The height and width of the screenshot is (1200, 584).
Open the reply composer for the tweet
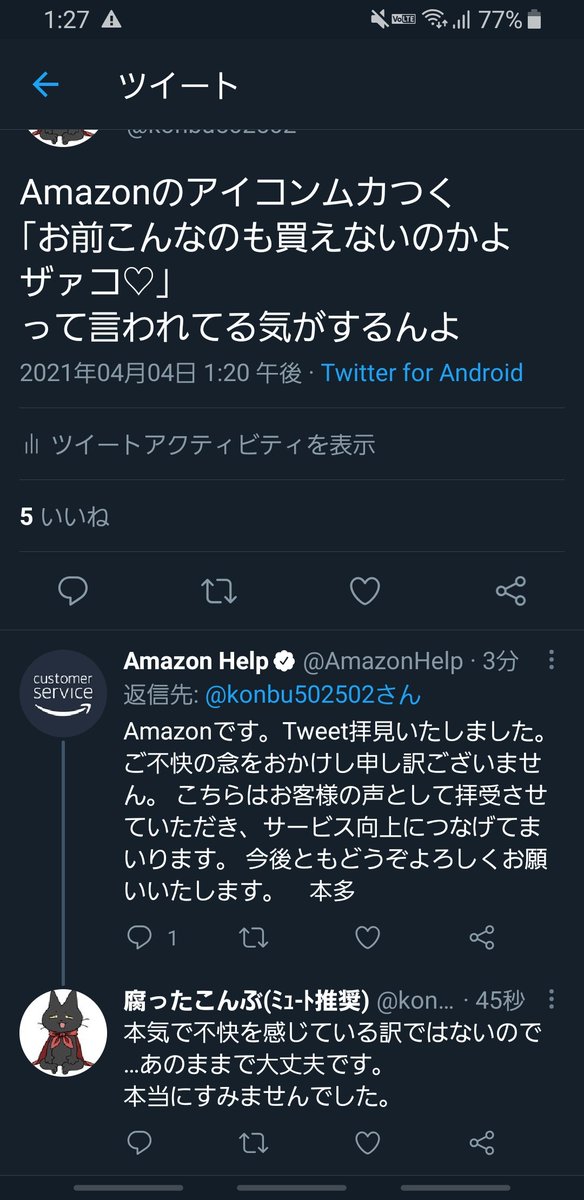(x=75, y=593)
